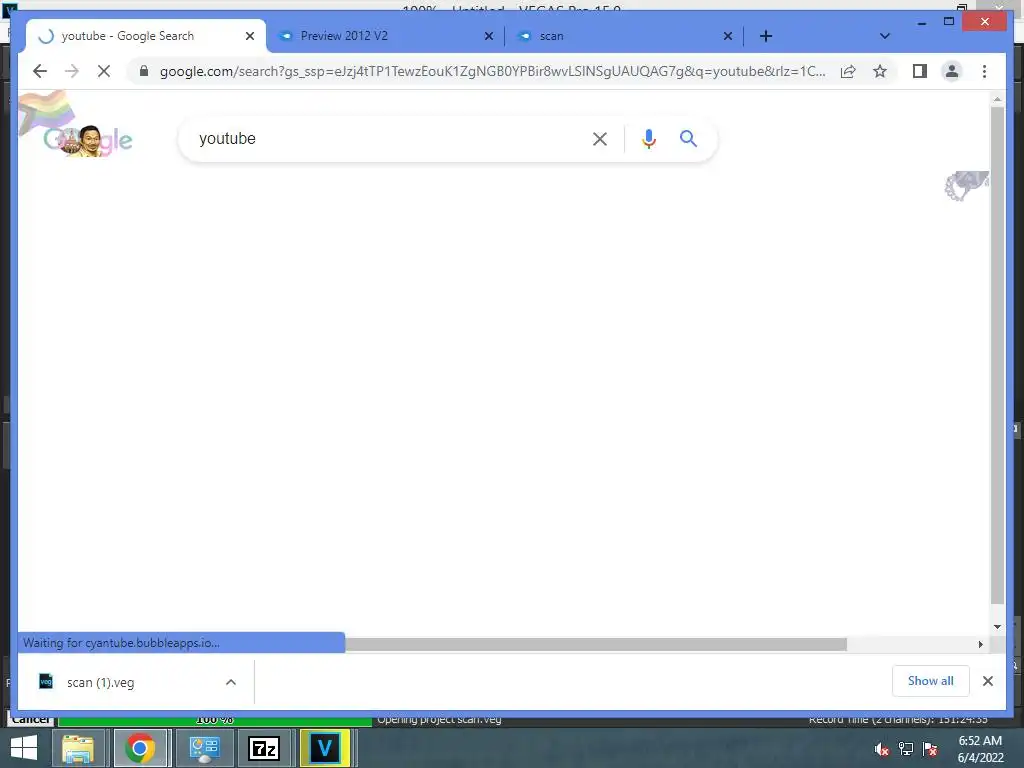
Task: Open the Action Center flag icon
Action: point(930,749)
